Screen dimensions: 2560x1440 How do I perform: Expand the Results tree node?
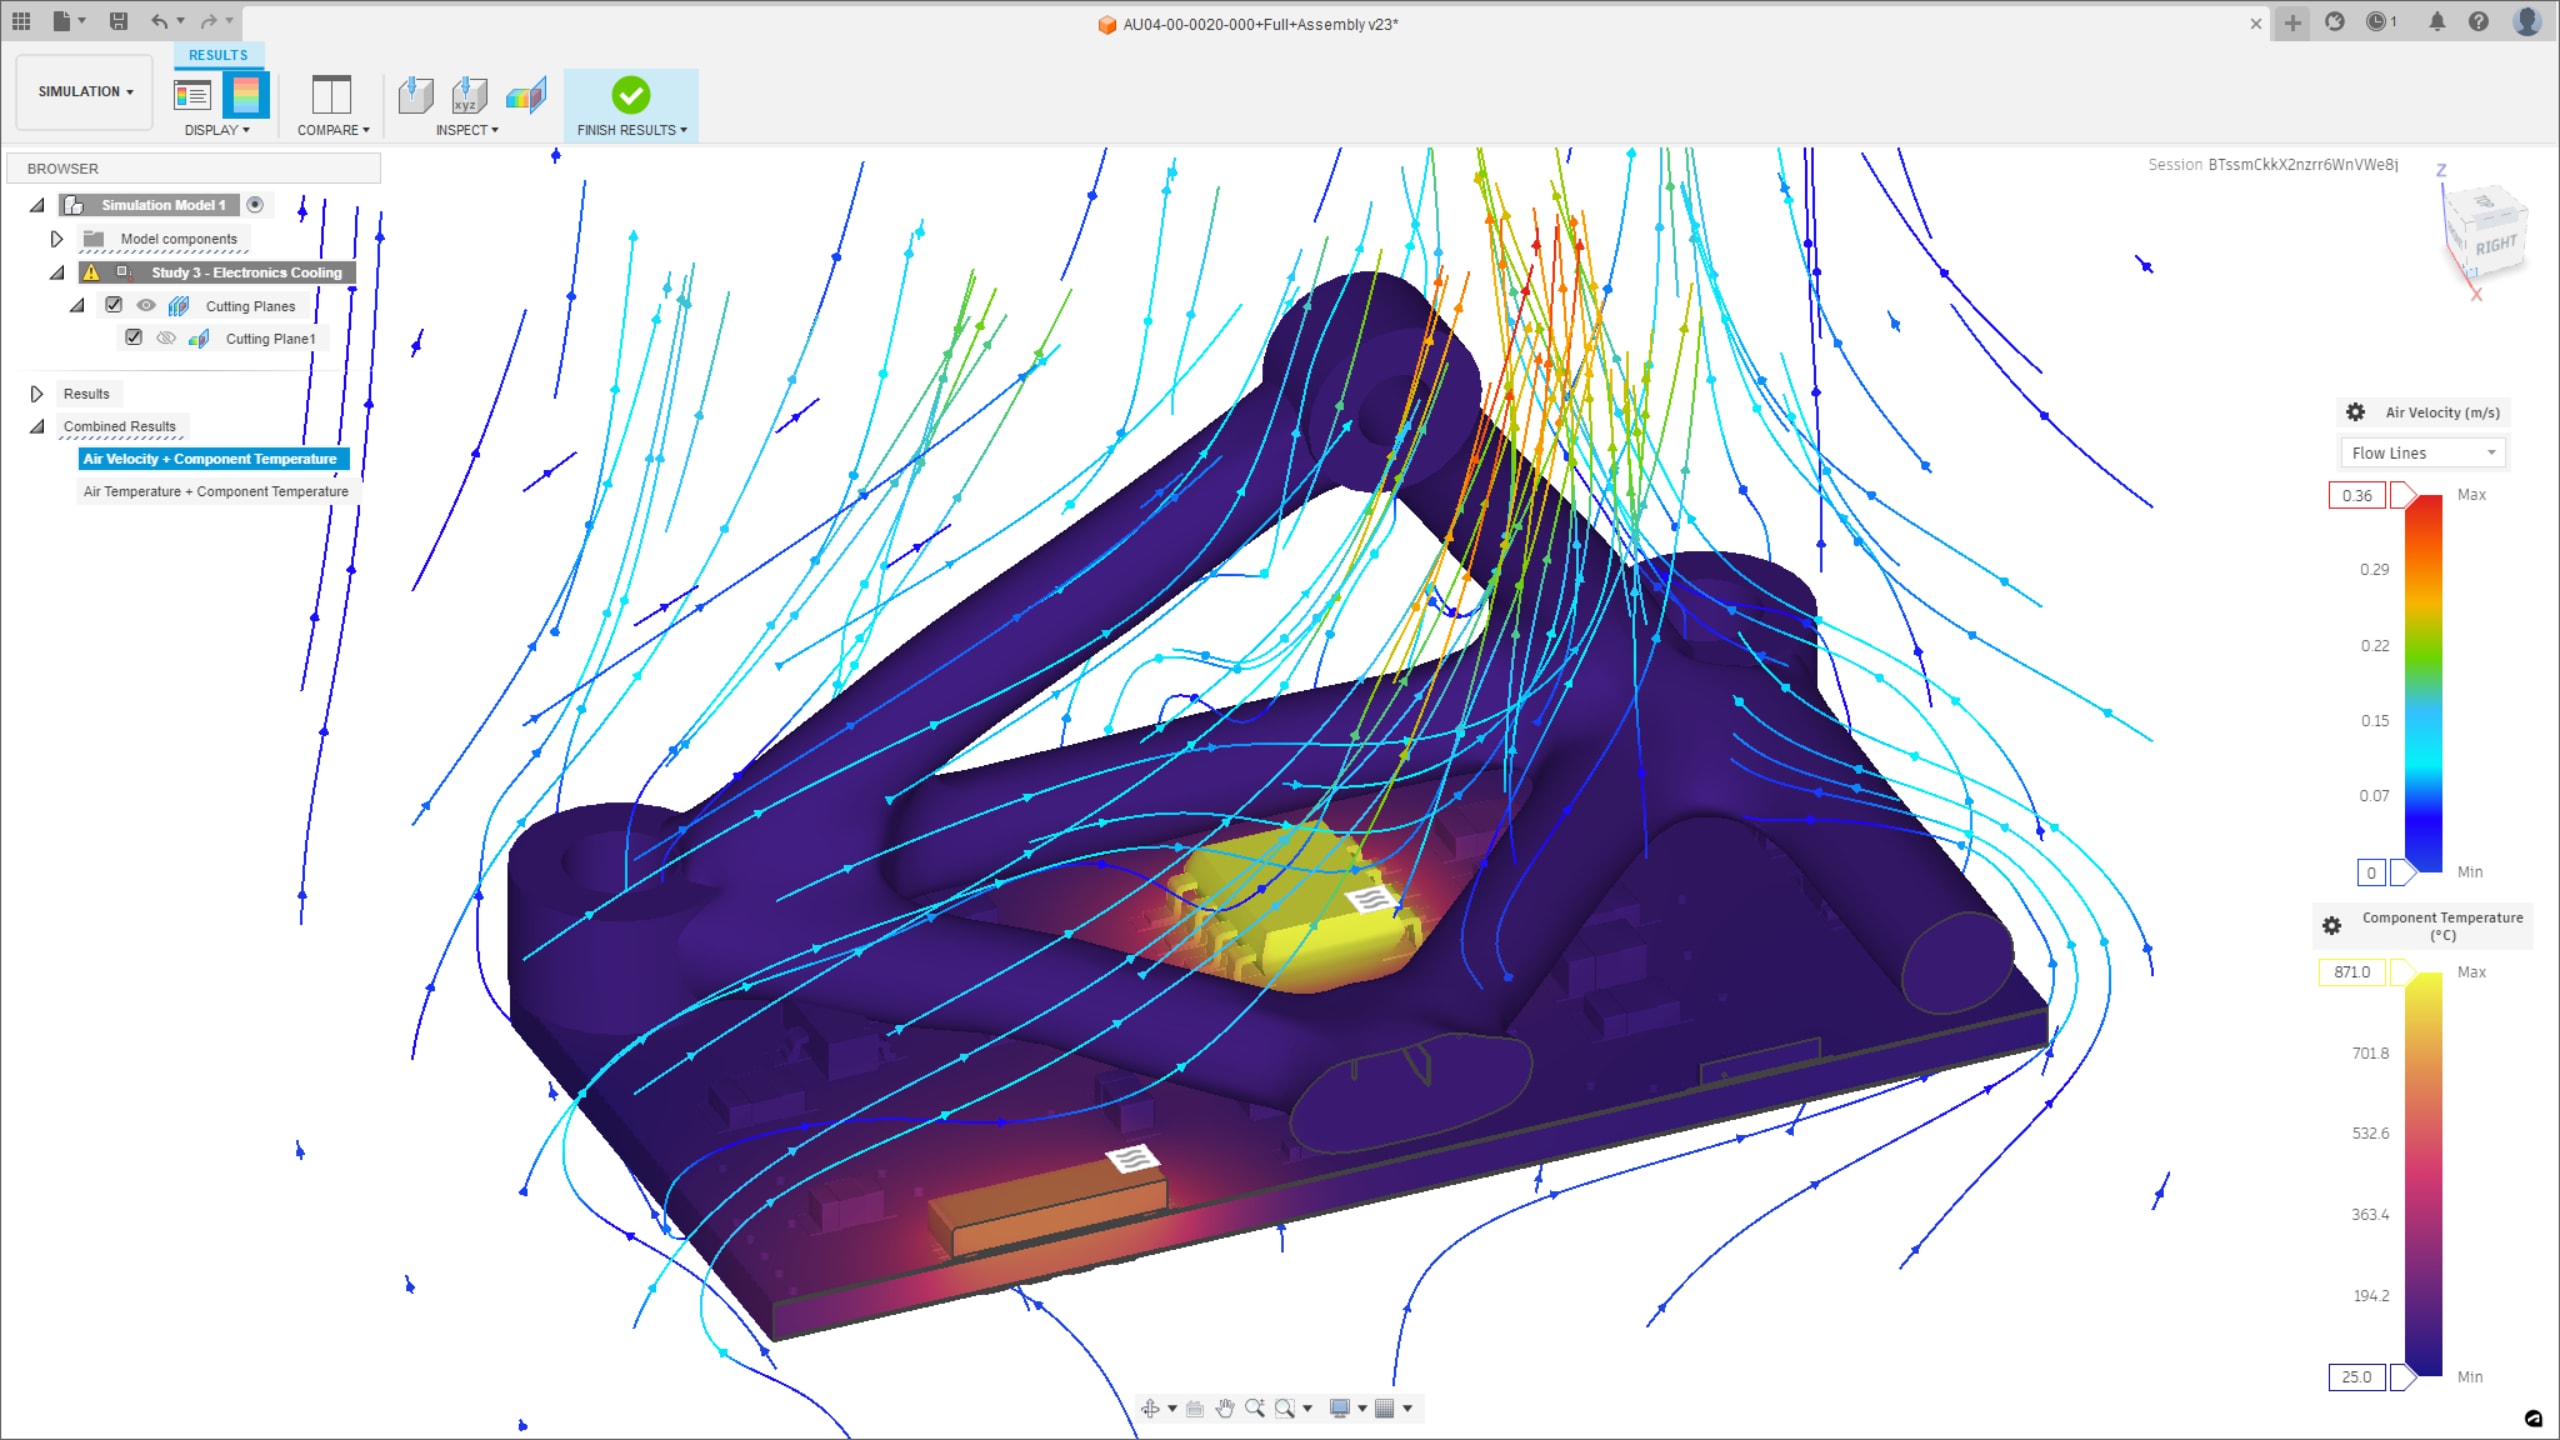click(37, 394)
